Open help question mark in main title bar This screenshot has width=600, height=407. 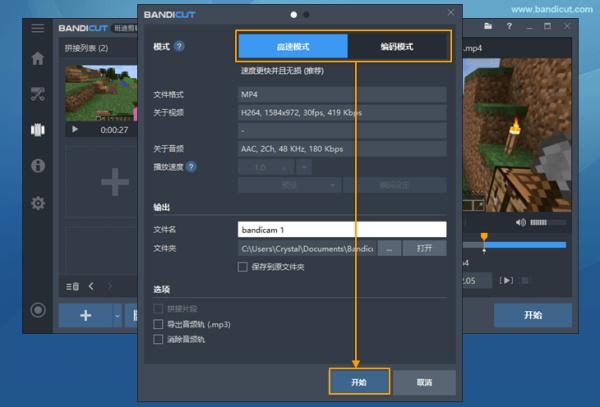[509, 26]
